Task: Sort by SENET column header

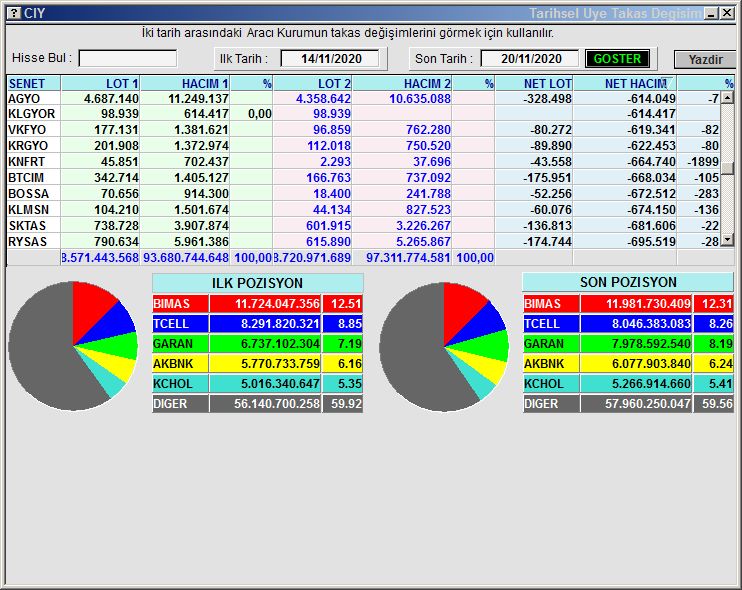Action: 33,84
